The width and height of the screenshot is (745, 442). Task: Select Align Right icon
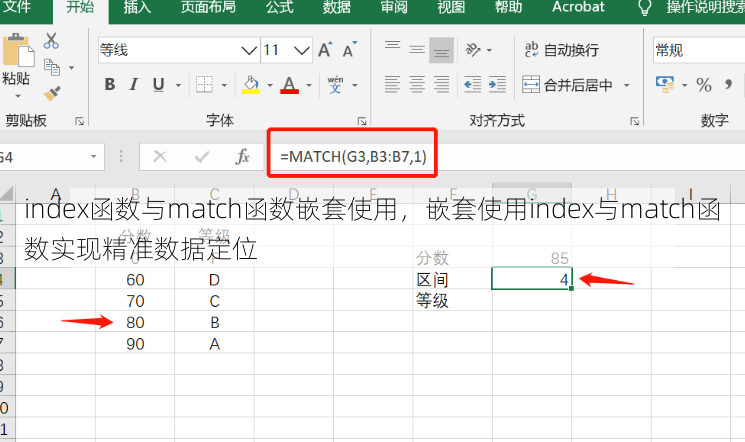441,85
